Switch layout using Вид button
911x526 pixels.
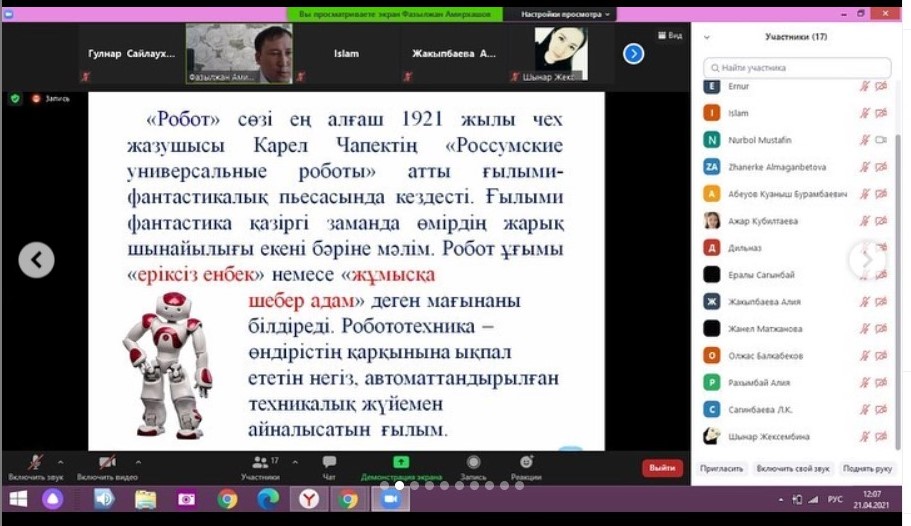click(670, 35)
